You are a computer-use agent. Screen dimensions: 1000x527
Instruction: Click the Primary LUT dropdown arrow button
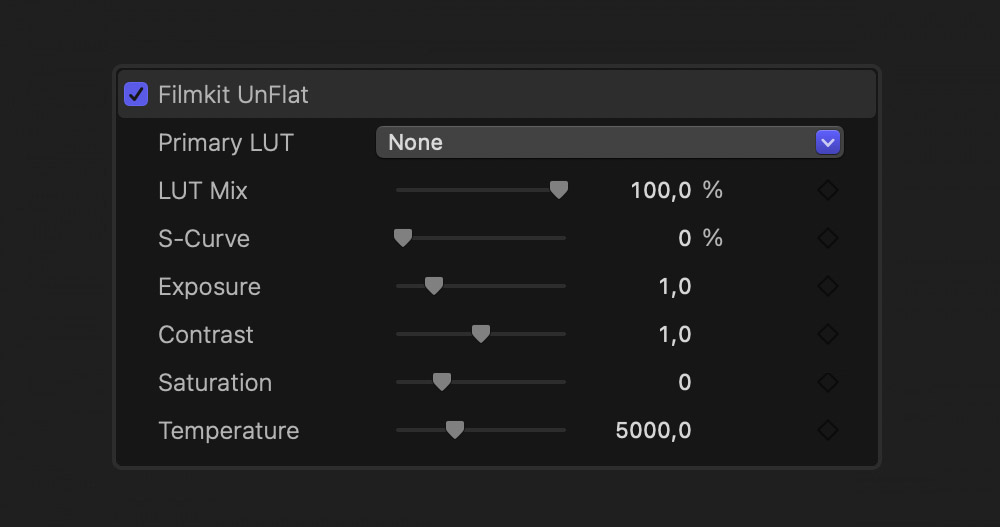(827, 142)
